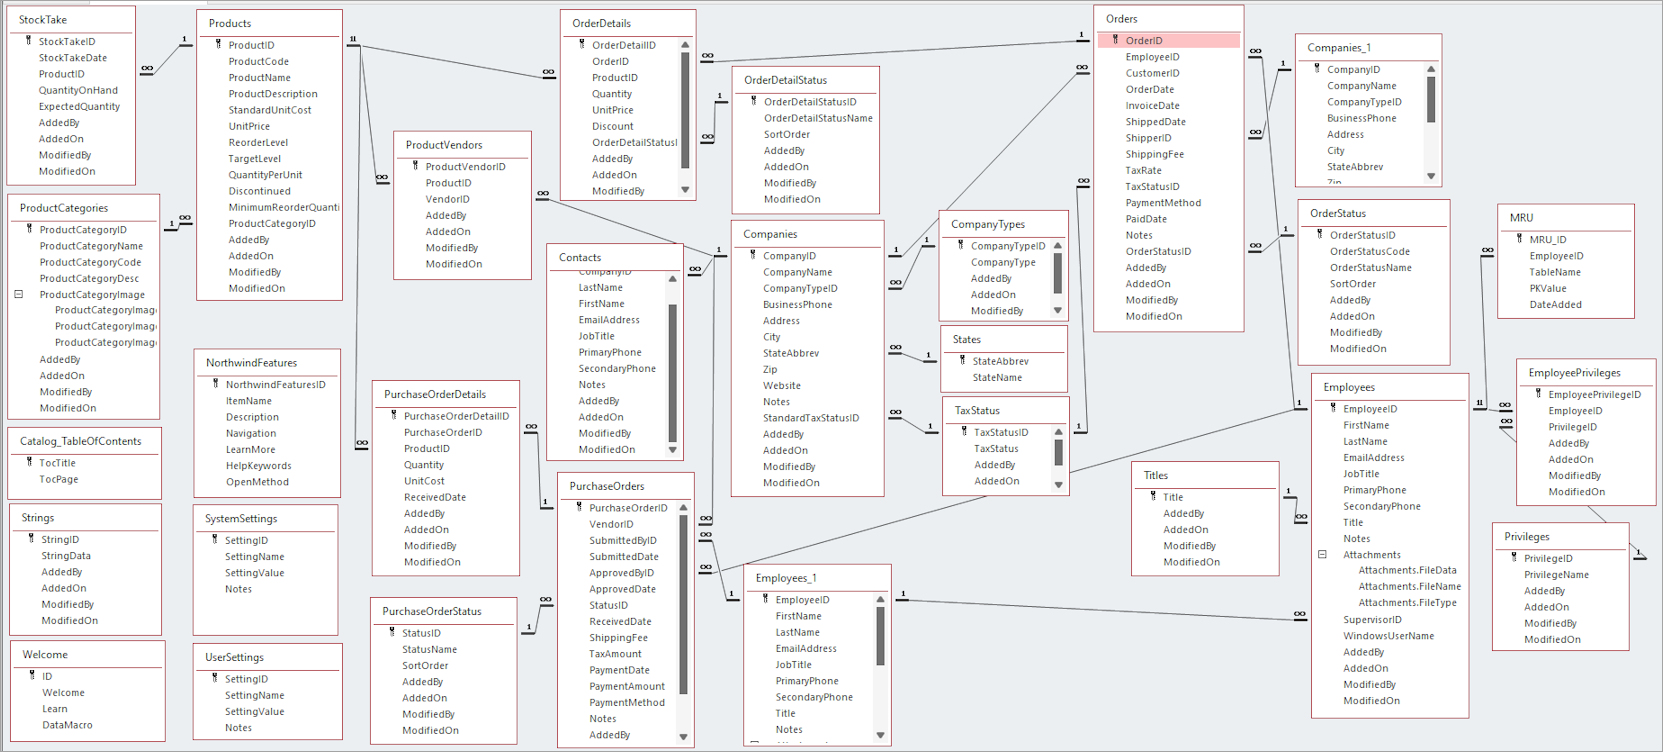
Task: Click the key icon of PurchaseOrderID in PurchaseOrders
Action: [x=579, y=507]
